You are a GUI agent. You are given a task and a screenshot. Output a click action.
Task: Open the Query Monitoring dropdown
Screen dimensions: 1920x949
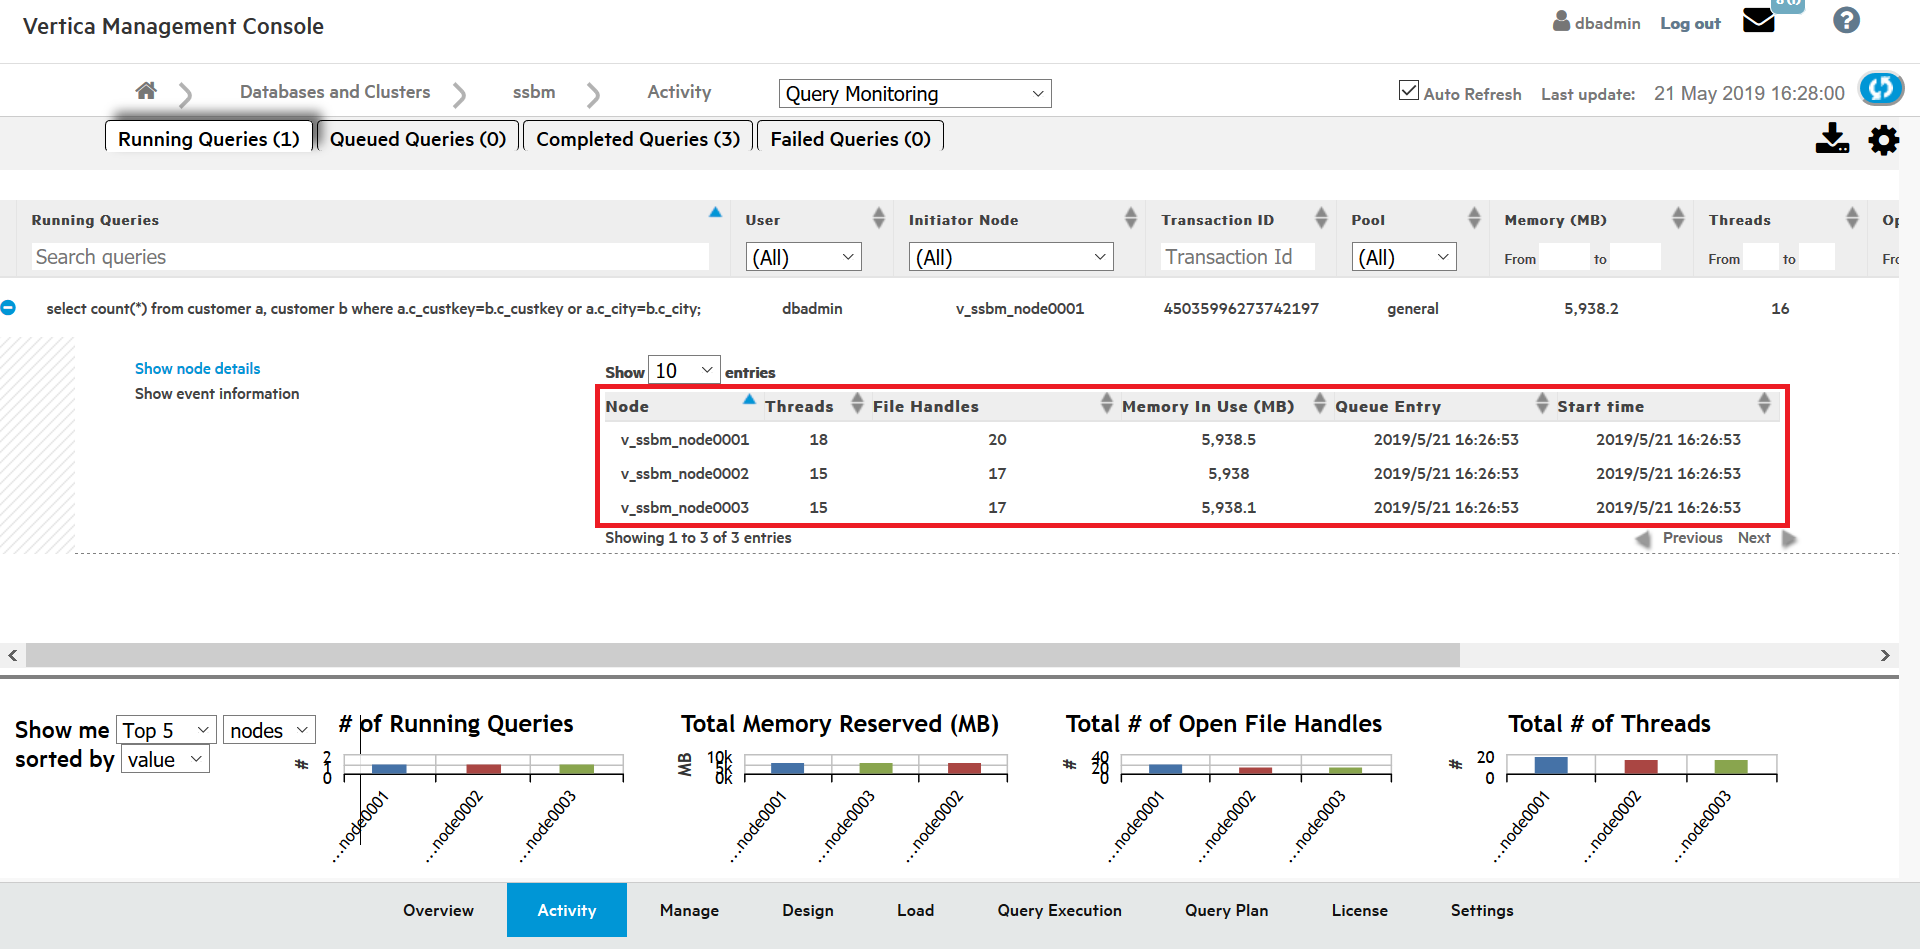(914, 94)
